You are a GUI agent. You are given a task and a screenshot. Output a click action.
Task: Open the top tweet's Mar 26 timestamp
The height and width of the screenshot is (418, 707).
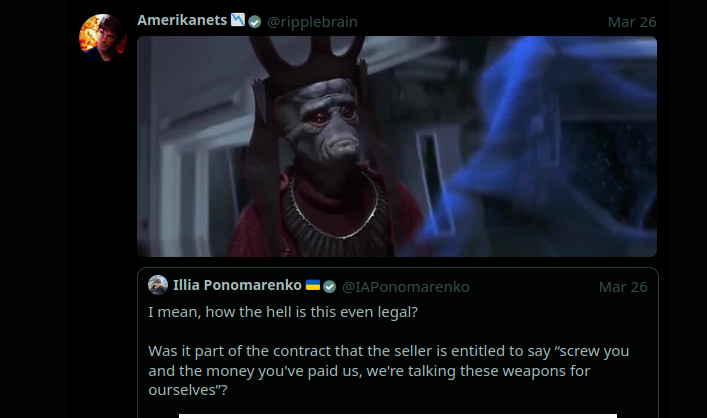pos(632,22)
